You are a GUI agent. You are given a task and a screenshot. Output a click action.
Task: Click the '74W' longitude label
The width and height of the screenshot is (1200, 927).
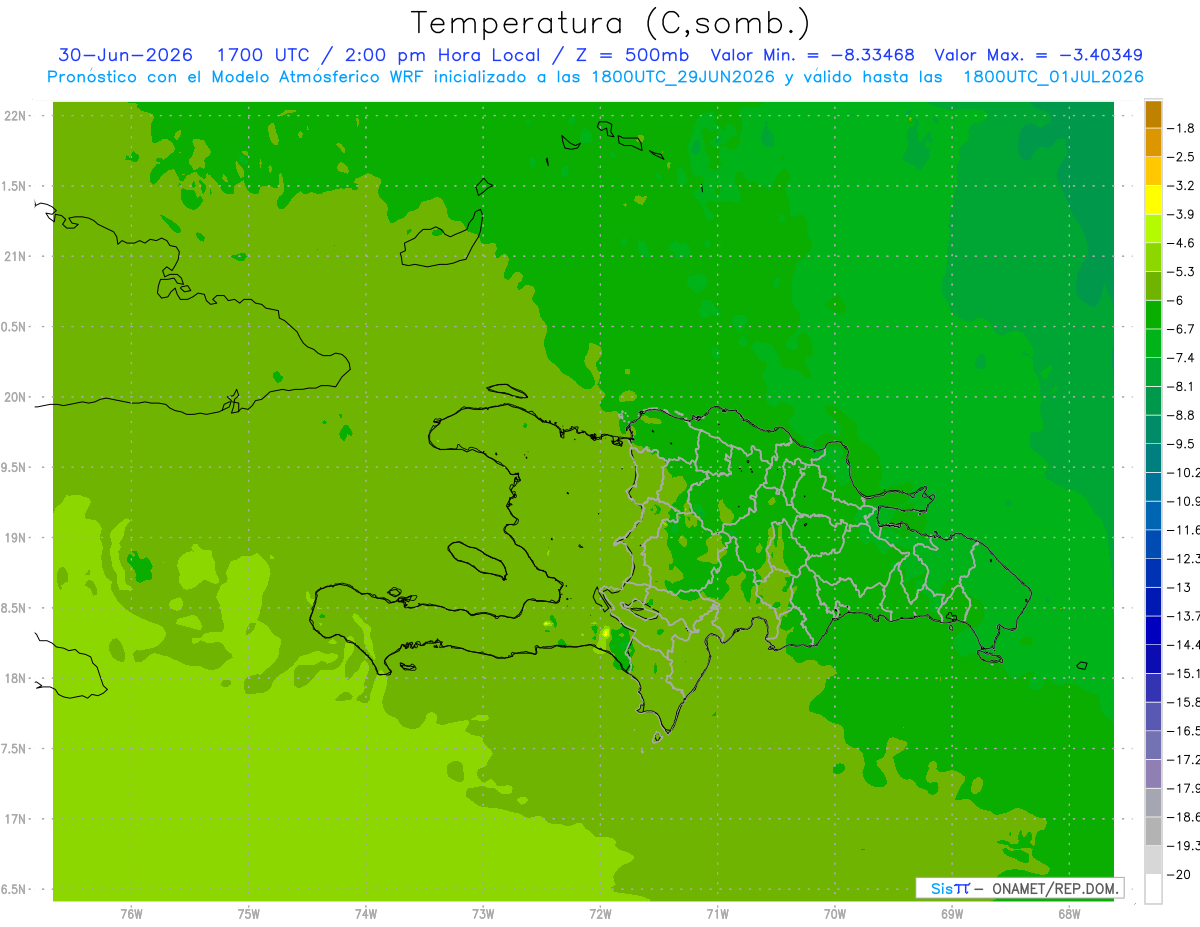[366, 913]
